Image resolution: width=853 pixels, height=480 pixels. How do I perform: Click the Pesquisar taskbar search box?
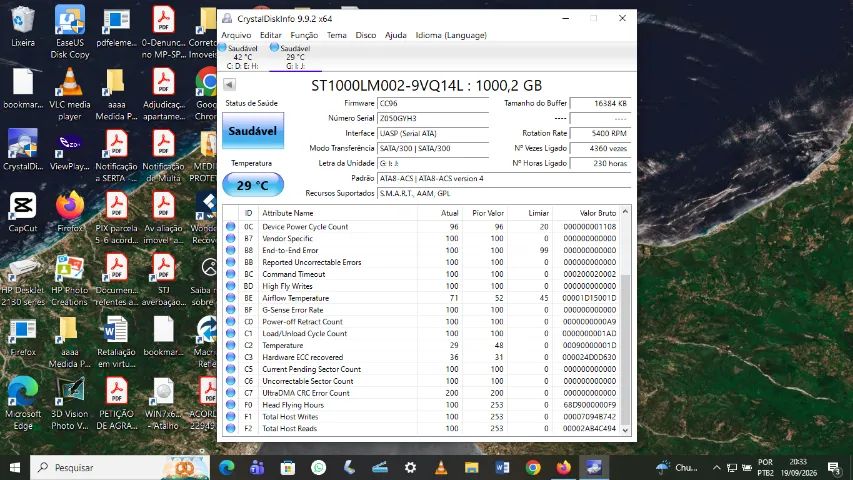tap(120, 467)
